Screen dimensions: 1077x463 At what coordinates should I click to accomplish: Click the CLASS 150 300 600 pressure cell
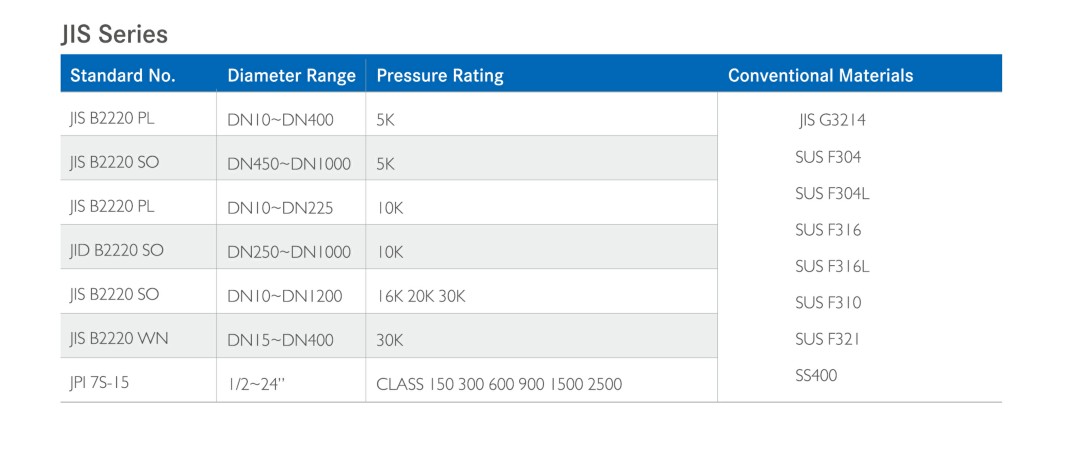coord(498,384)
